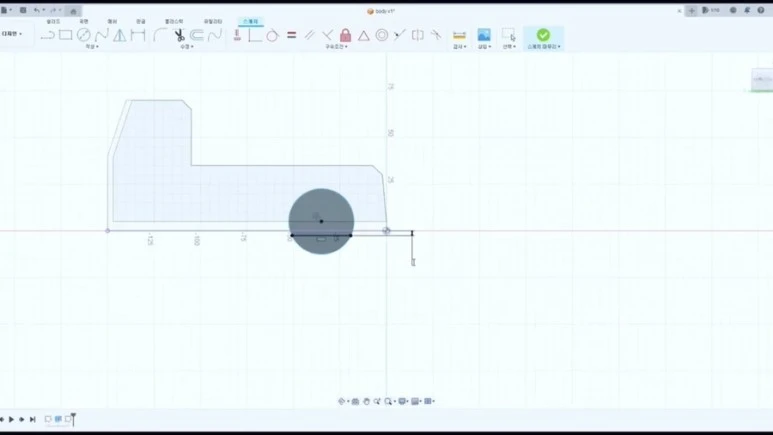The image size is (773, 435).
Task: Jump to end of timeline
Action: pos(33,419)
